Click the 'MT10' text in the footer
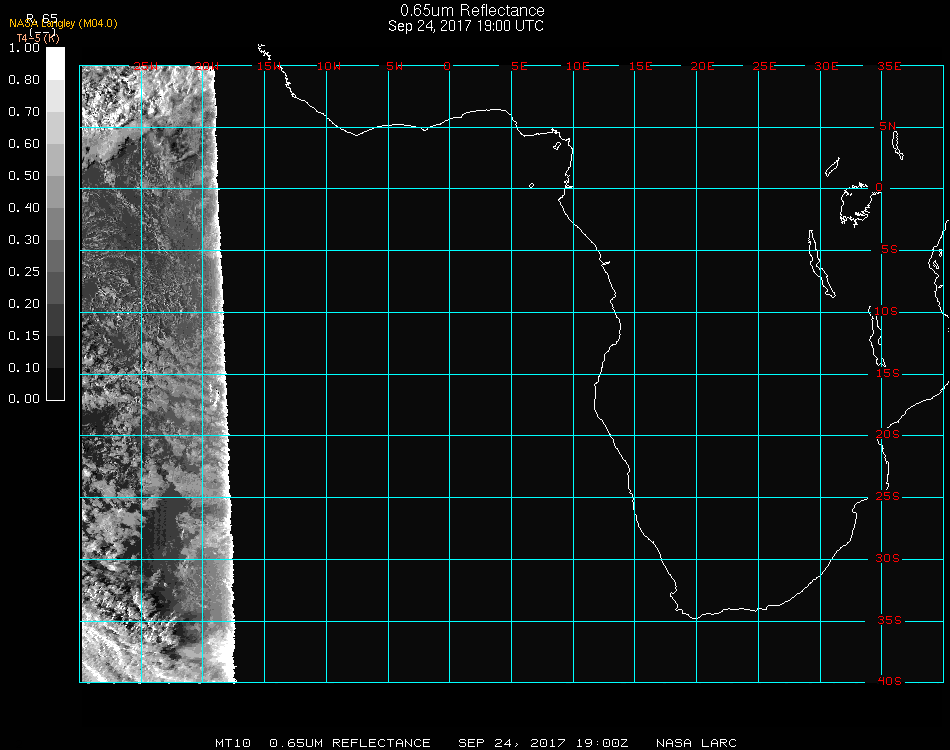Screen dimensions: 950x750 click(x=233, y=743)
